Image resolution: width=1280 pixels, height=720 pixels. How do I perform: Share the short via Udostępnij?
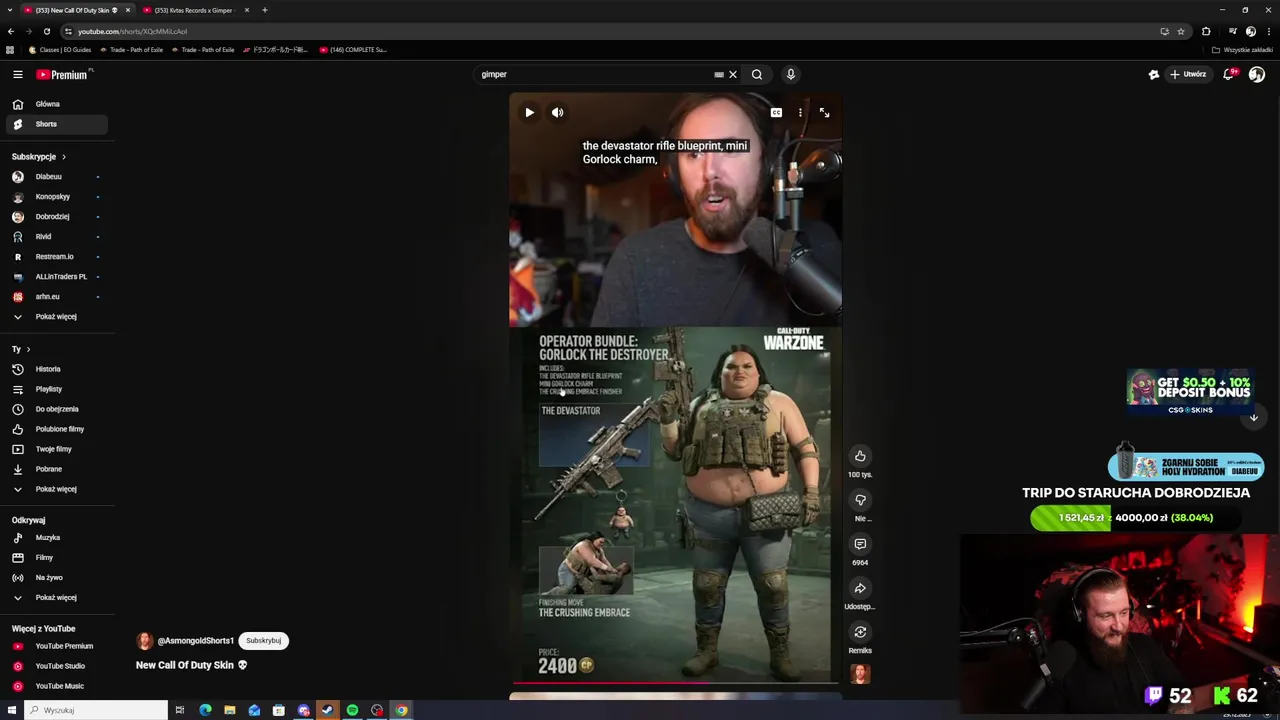(860, 588)
